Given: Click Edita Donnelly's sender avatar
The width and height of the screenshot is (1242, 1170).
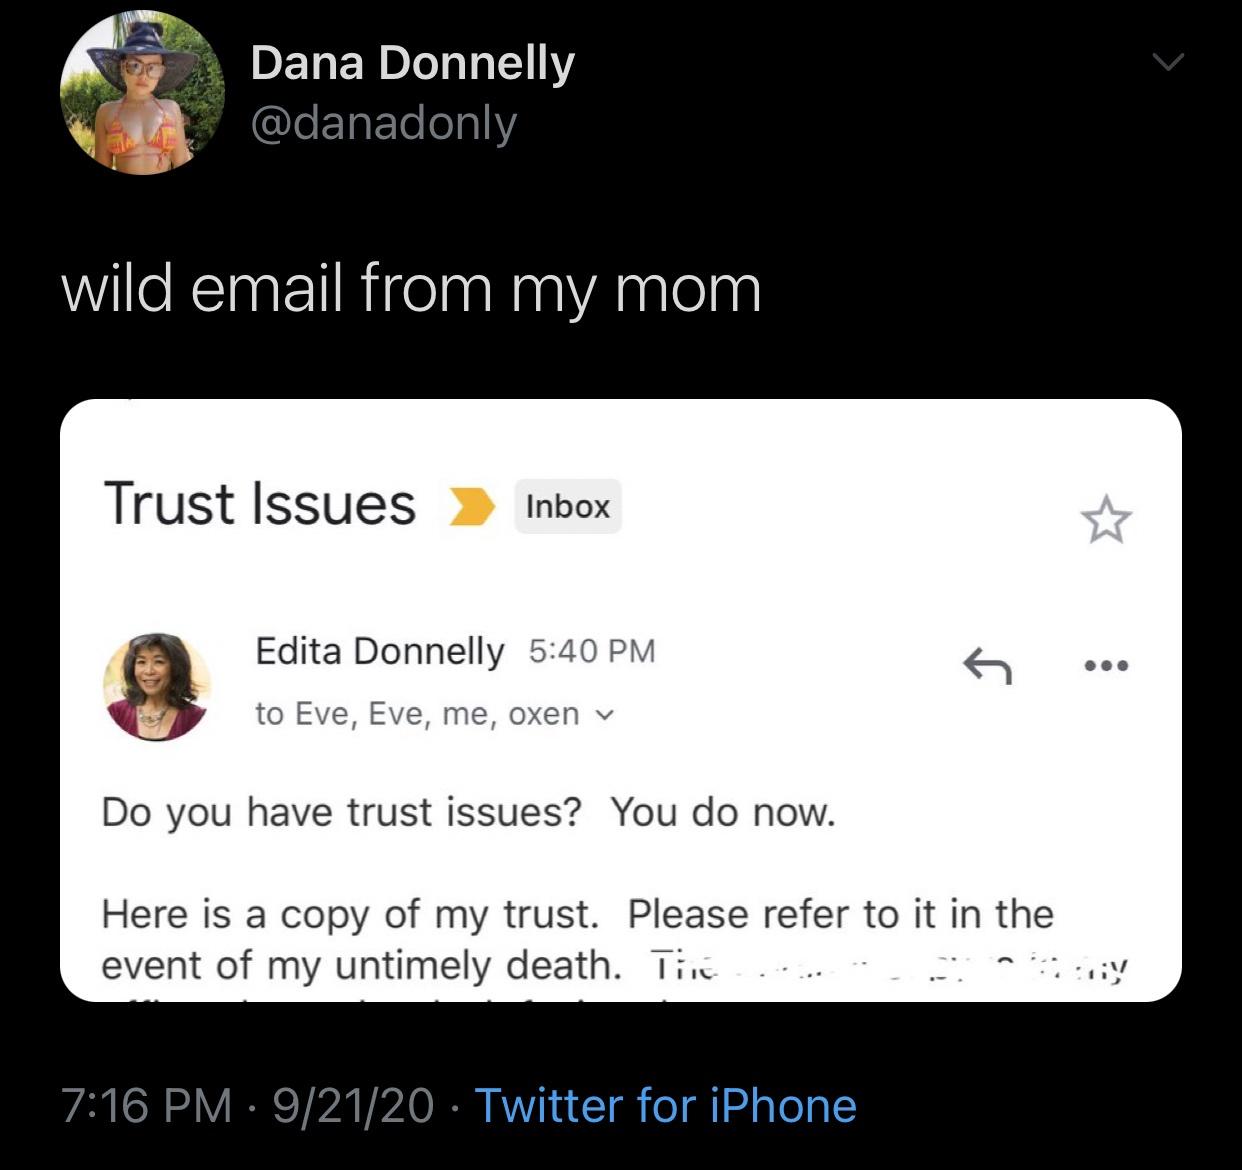Looking at the screenshot, I should click(x=157, y=686).
